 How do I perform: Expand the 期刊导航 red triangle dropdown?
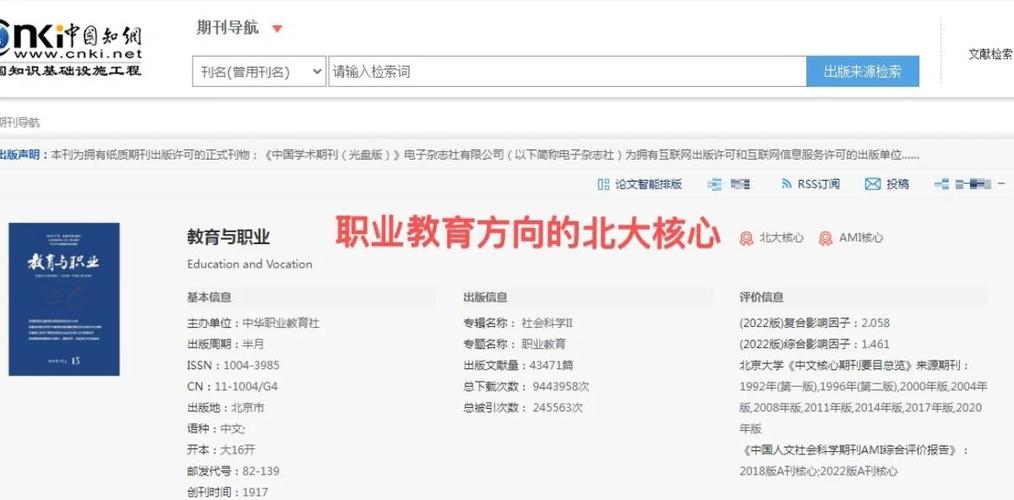pos(277,28)
